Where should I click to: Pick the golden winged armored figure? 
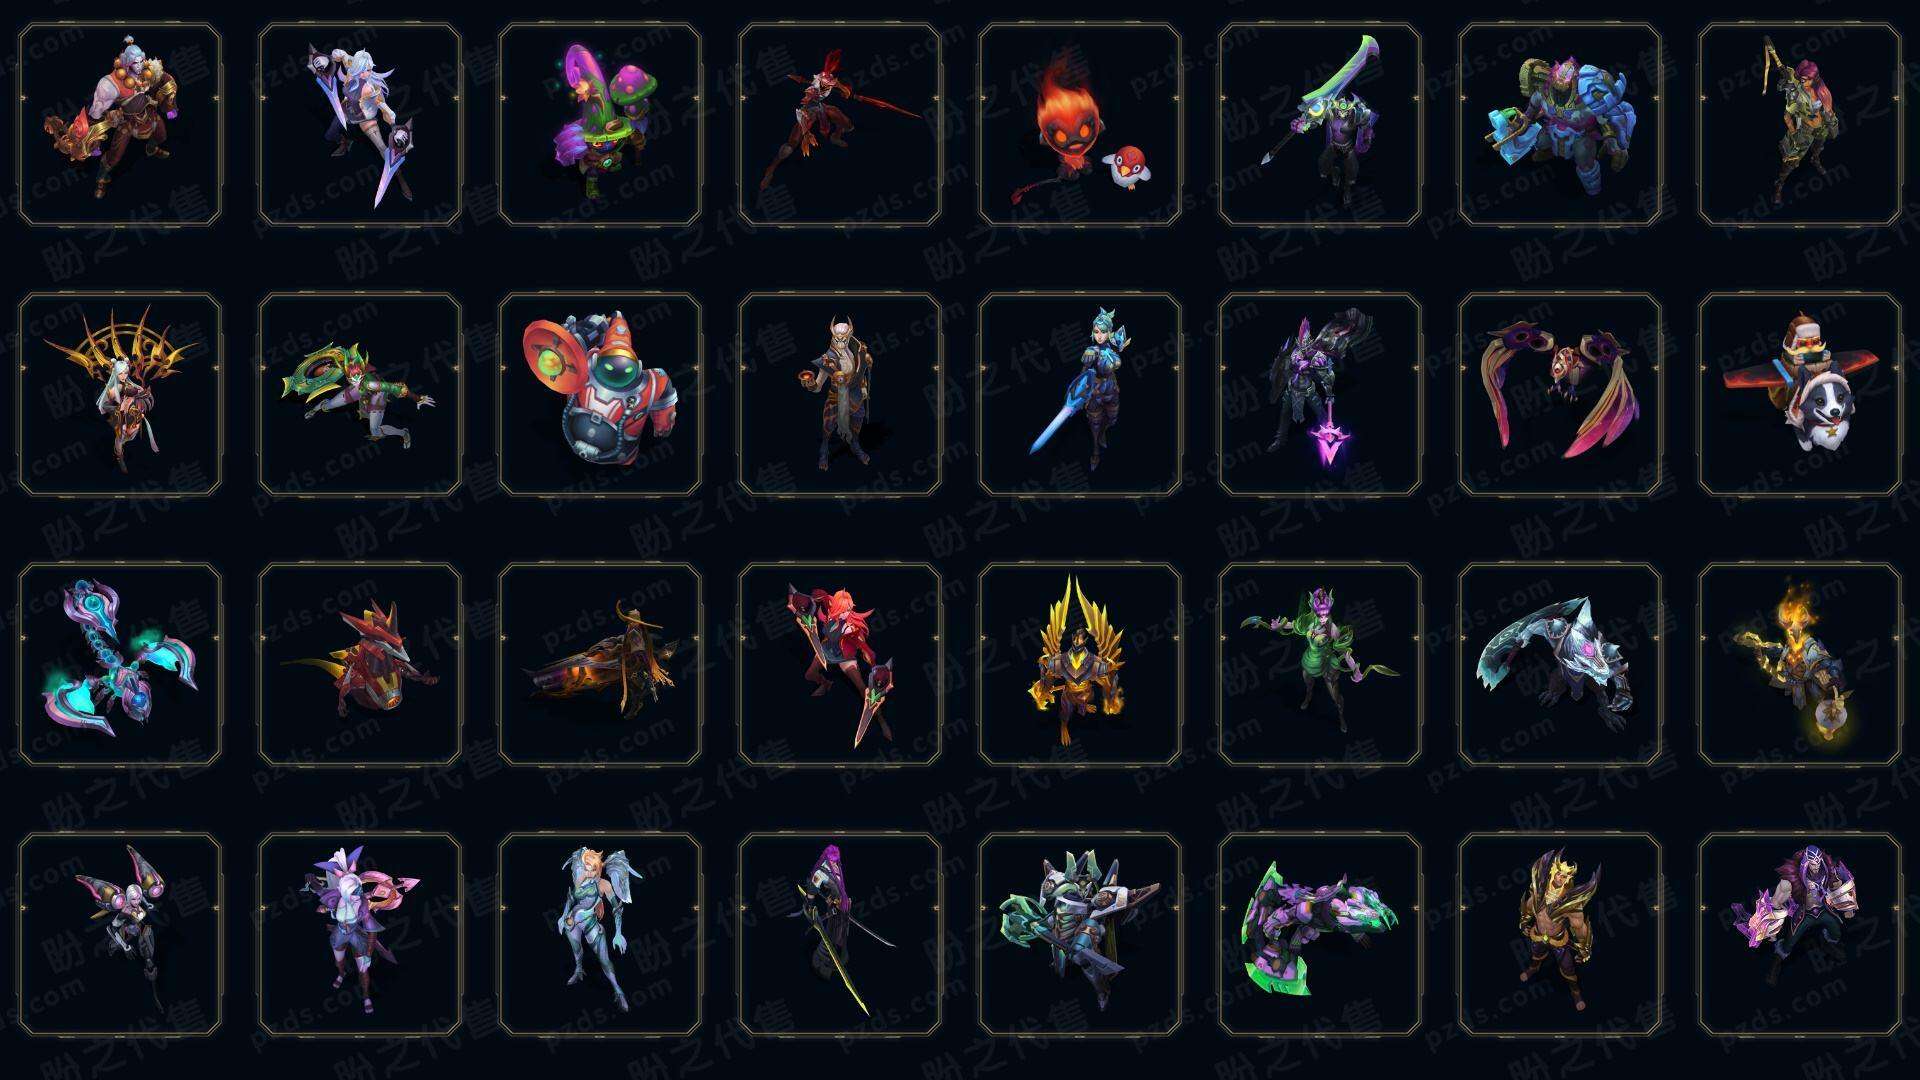[1080, 664]
